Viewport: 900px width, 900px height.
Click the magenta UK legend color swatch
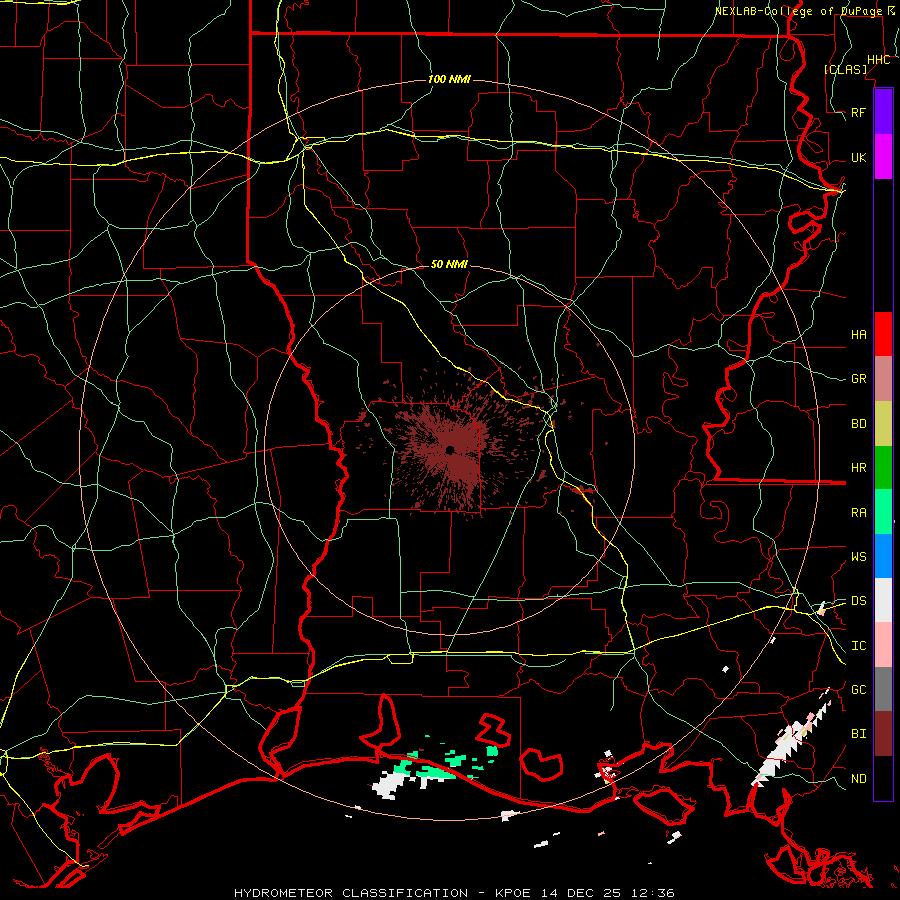(x=883, y=157)
